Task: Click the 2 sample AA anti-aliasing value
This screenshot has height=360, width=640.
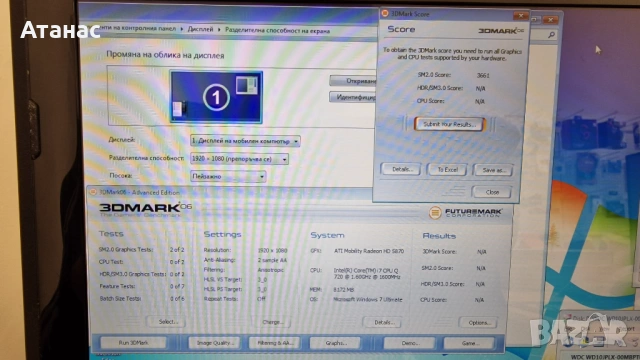Action: [x=272, y=260]
